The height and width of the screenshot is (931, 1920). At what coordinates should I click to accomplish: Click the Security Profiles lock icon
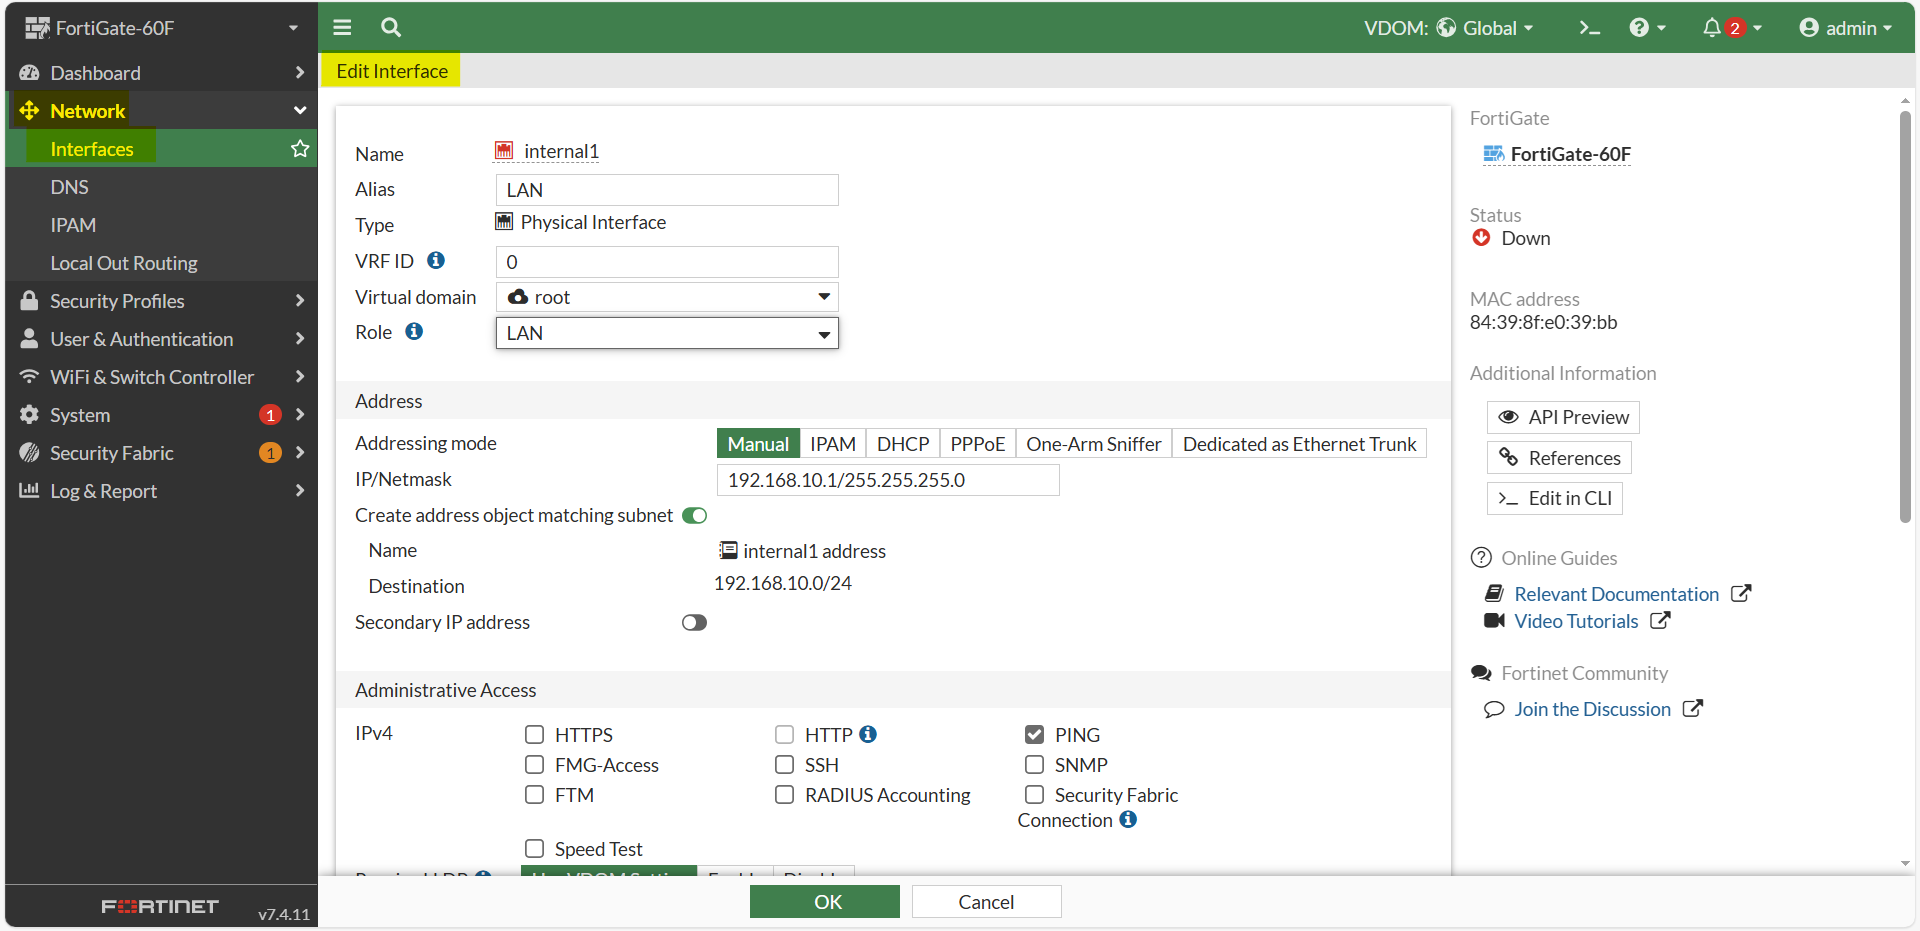29,301
